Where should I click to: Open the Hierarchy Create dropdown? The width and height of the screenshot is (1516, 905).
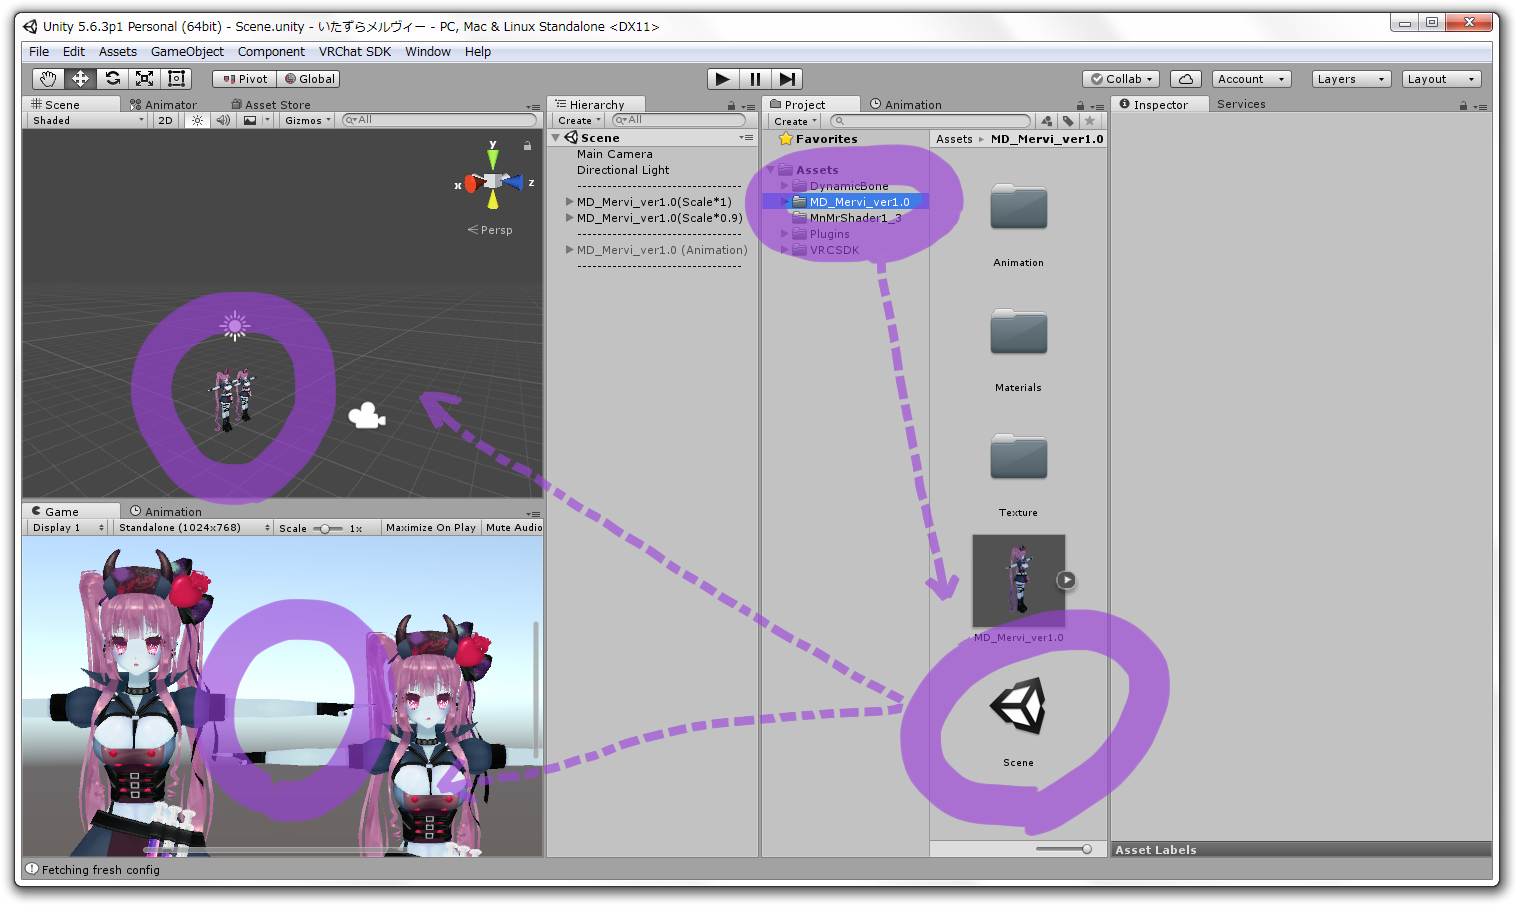tap(579, 120)
